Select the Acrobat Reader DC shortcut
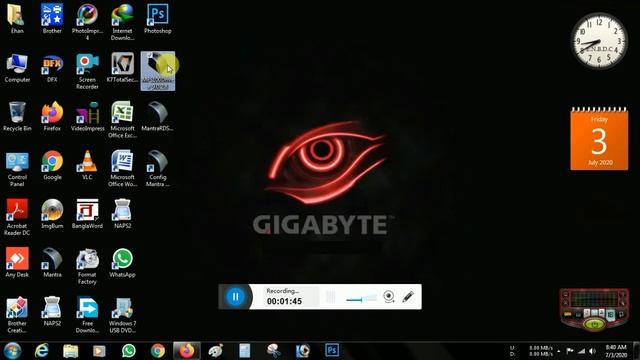This screenshot has width=640, height=360. tap(17, 218)
